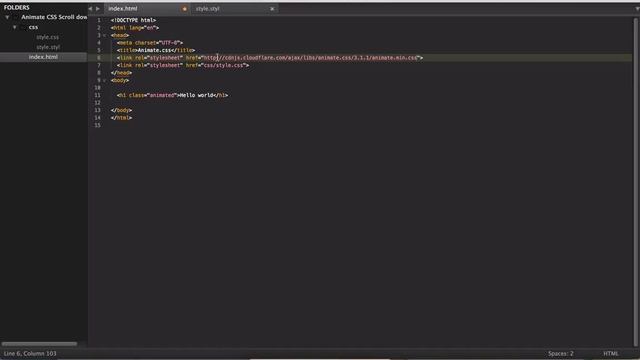Click line number 1 in the gutter
The image size is (640, 360).
pyautogui.click(x=98, y=20)
